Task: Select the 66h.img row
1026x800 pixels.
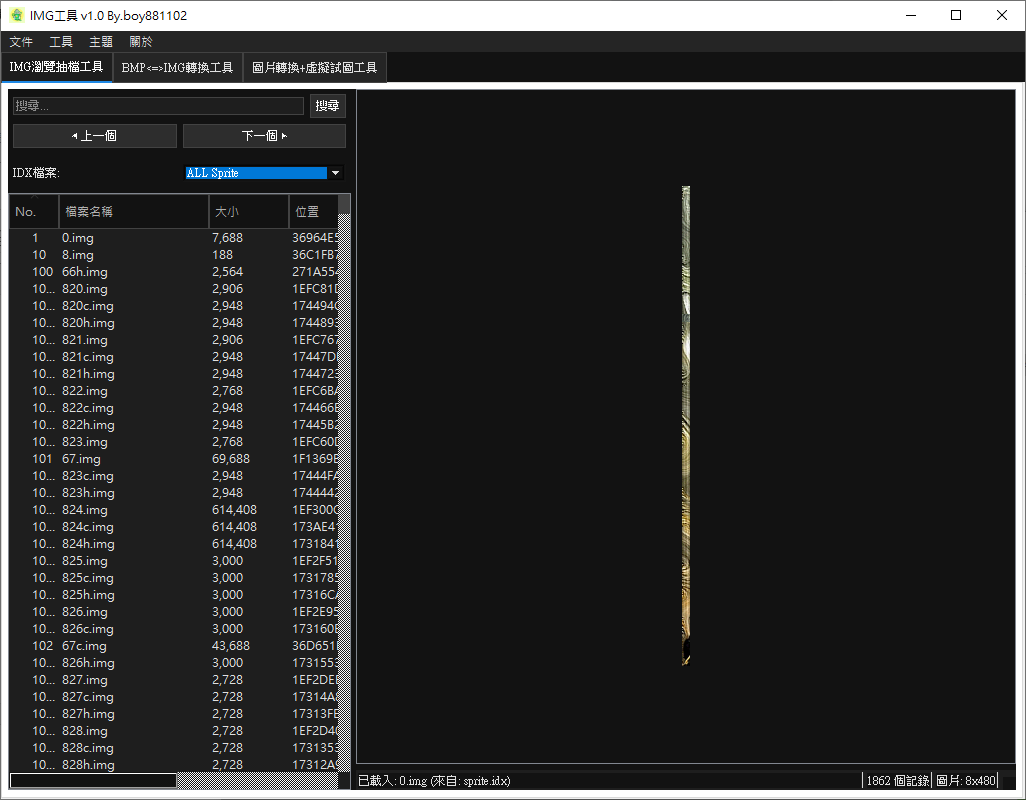Action: coord(175,271)
